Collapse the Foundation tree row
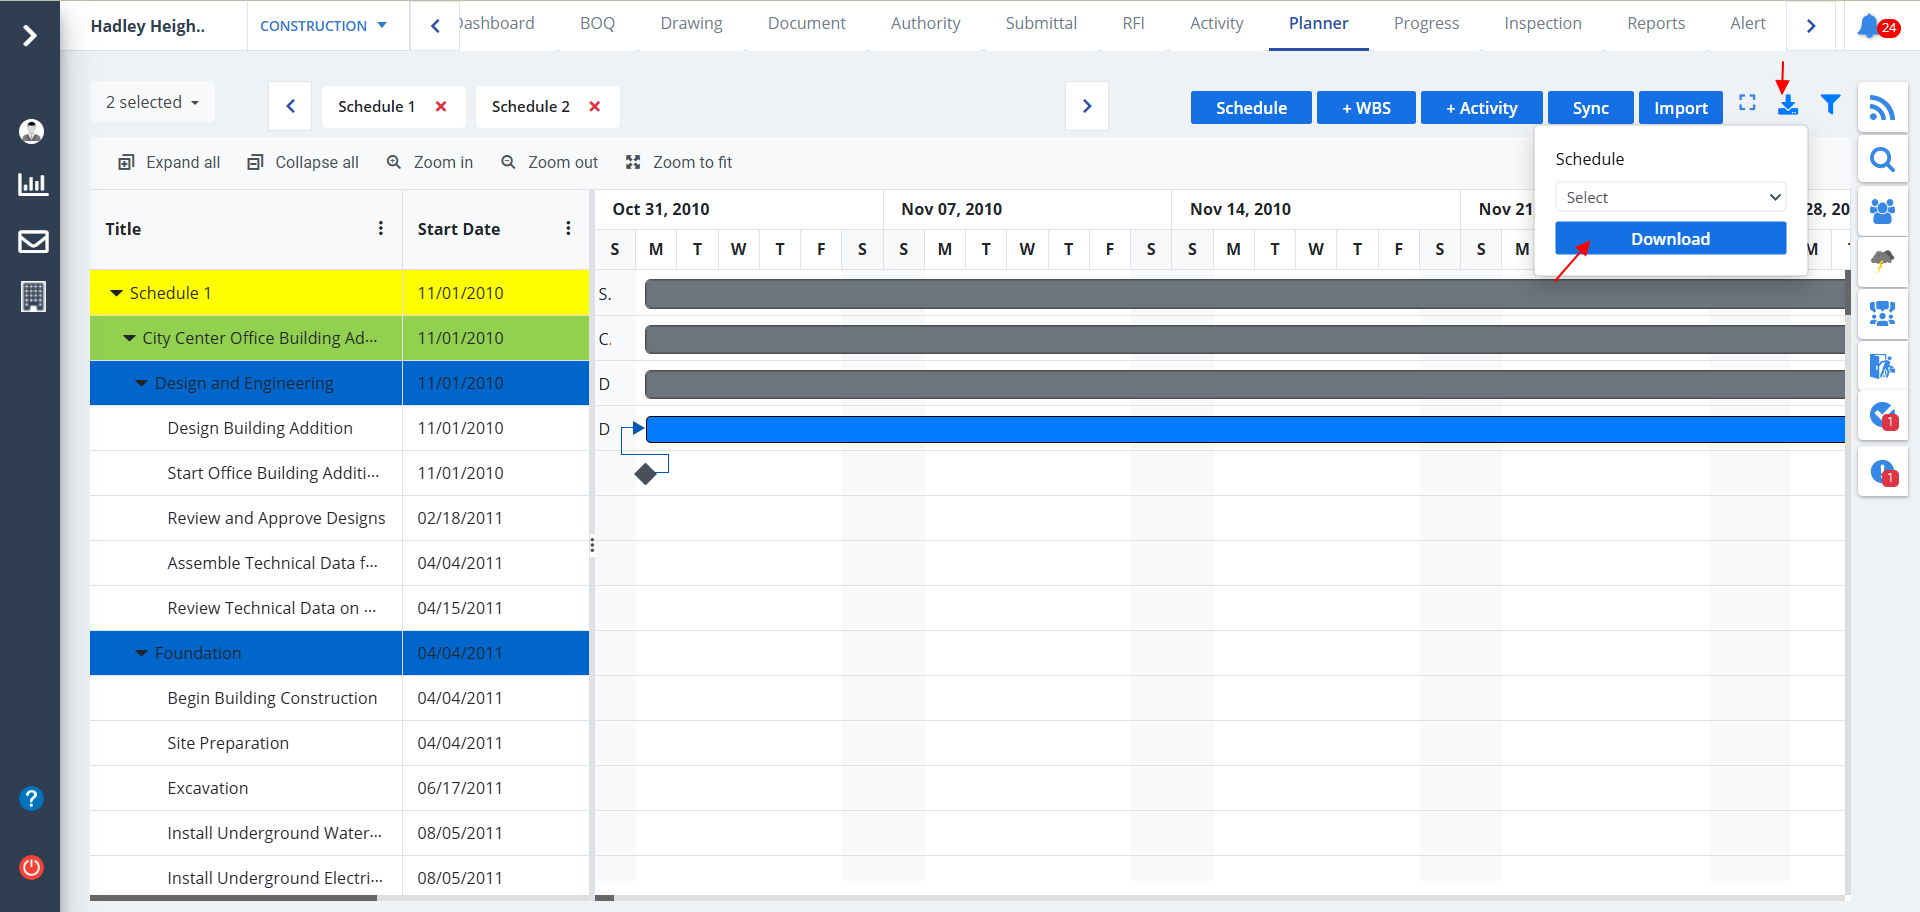The height and width of the screenshot is (912, 1920). click(142, 653)
